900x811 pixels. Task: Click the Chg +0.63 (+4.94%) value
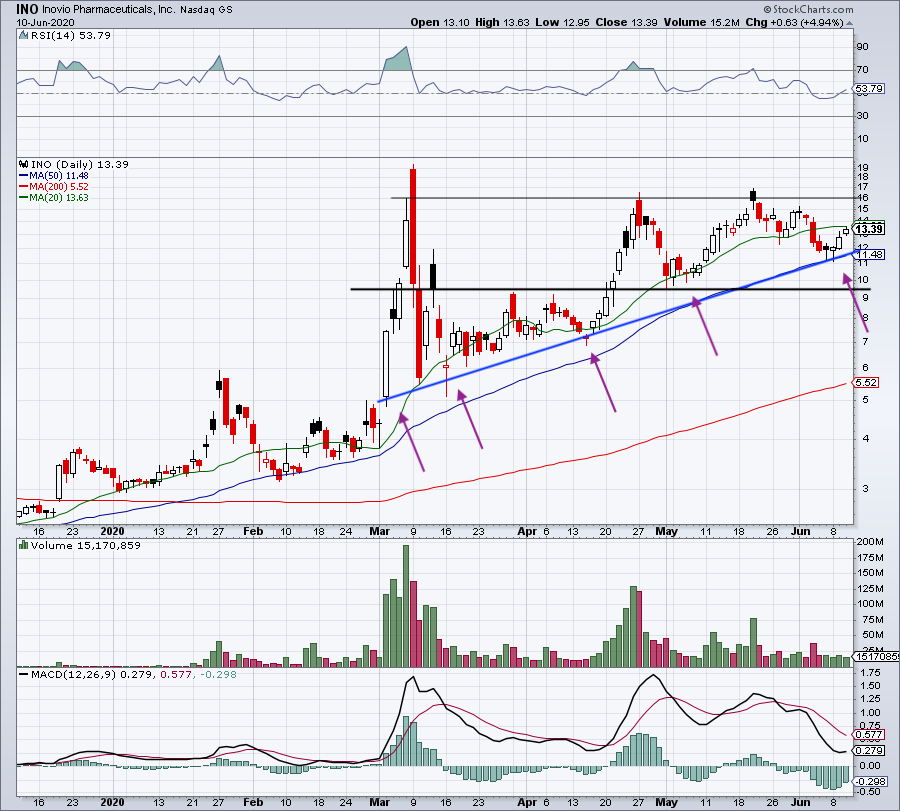point(794,22)
